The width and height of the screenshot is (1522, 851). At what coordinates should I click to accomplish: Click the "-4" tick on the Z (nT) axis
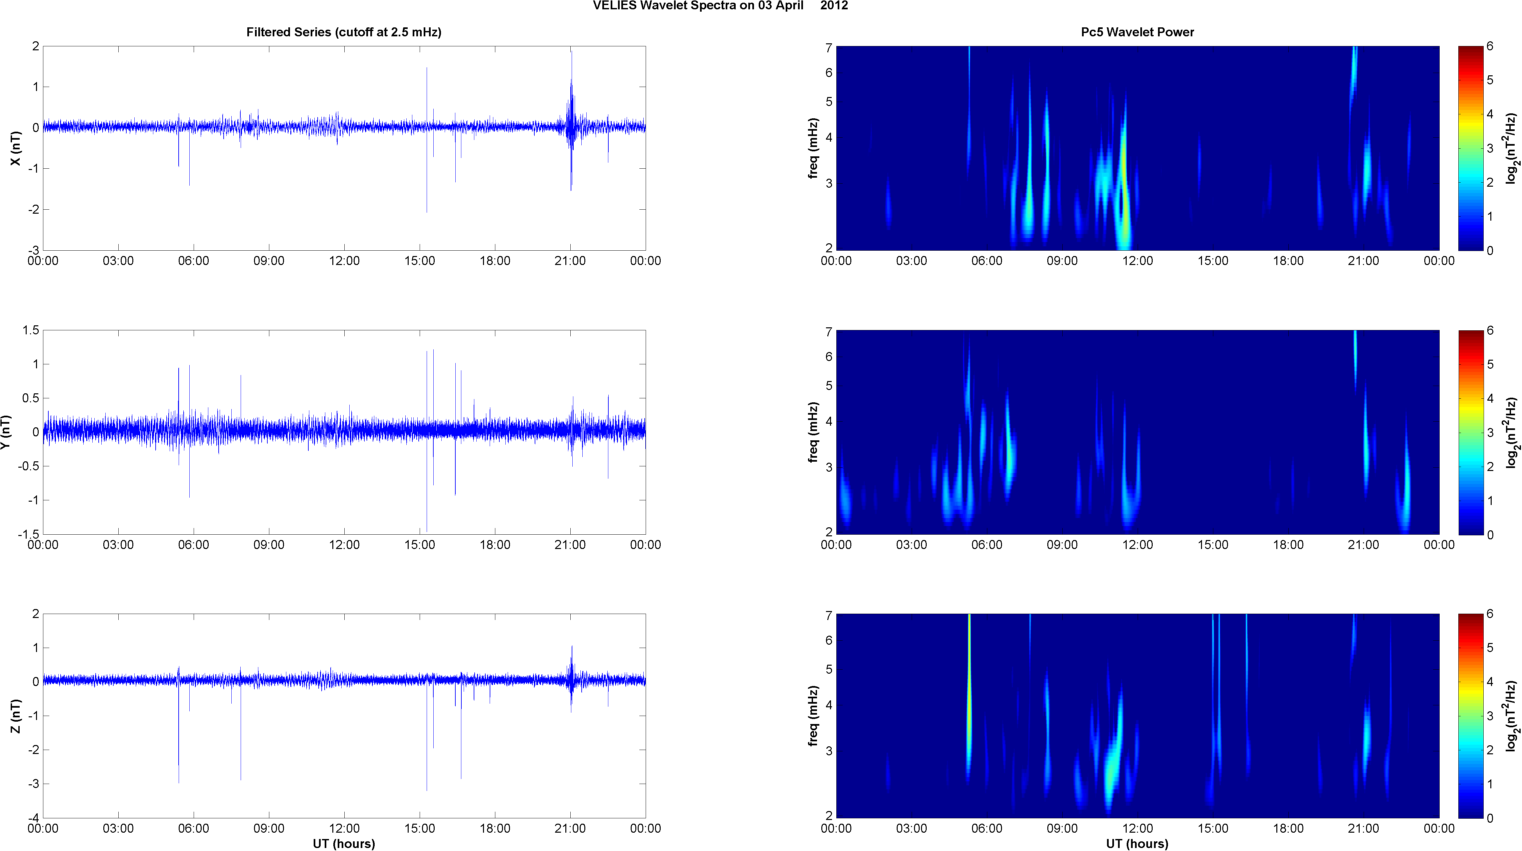(x=33, y=818)
